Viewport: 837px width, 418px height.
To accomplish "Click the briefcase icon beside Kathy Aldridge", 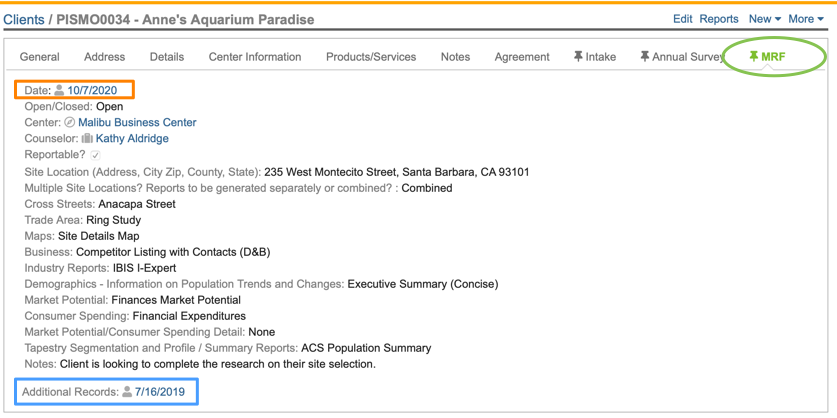I will click(x=87, y=139).
